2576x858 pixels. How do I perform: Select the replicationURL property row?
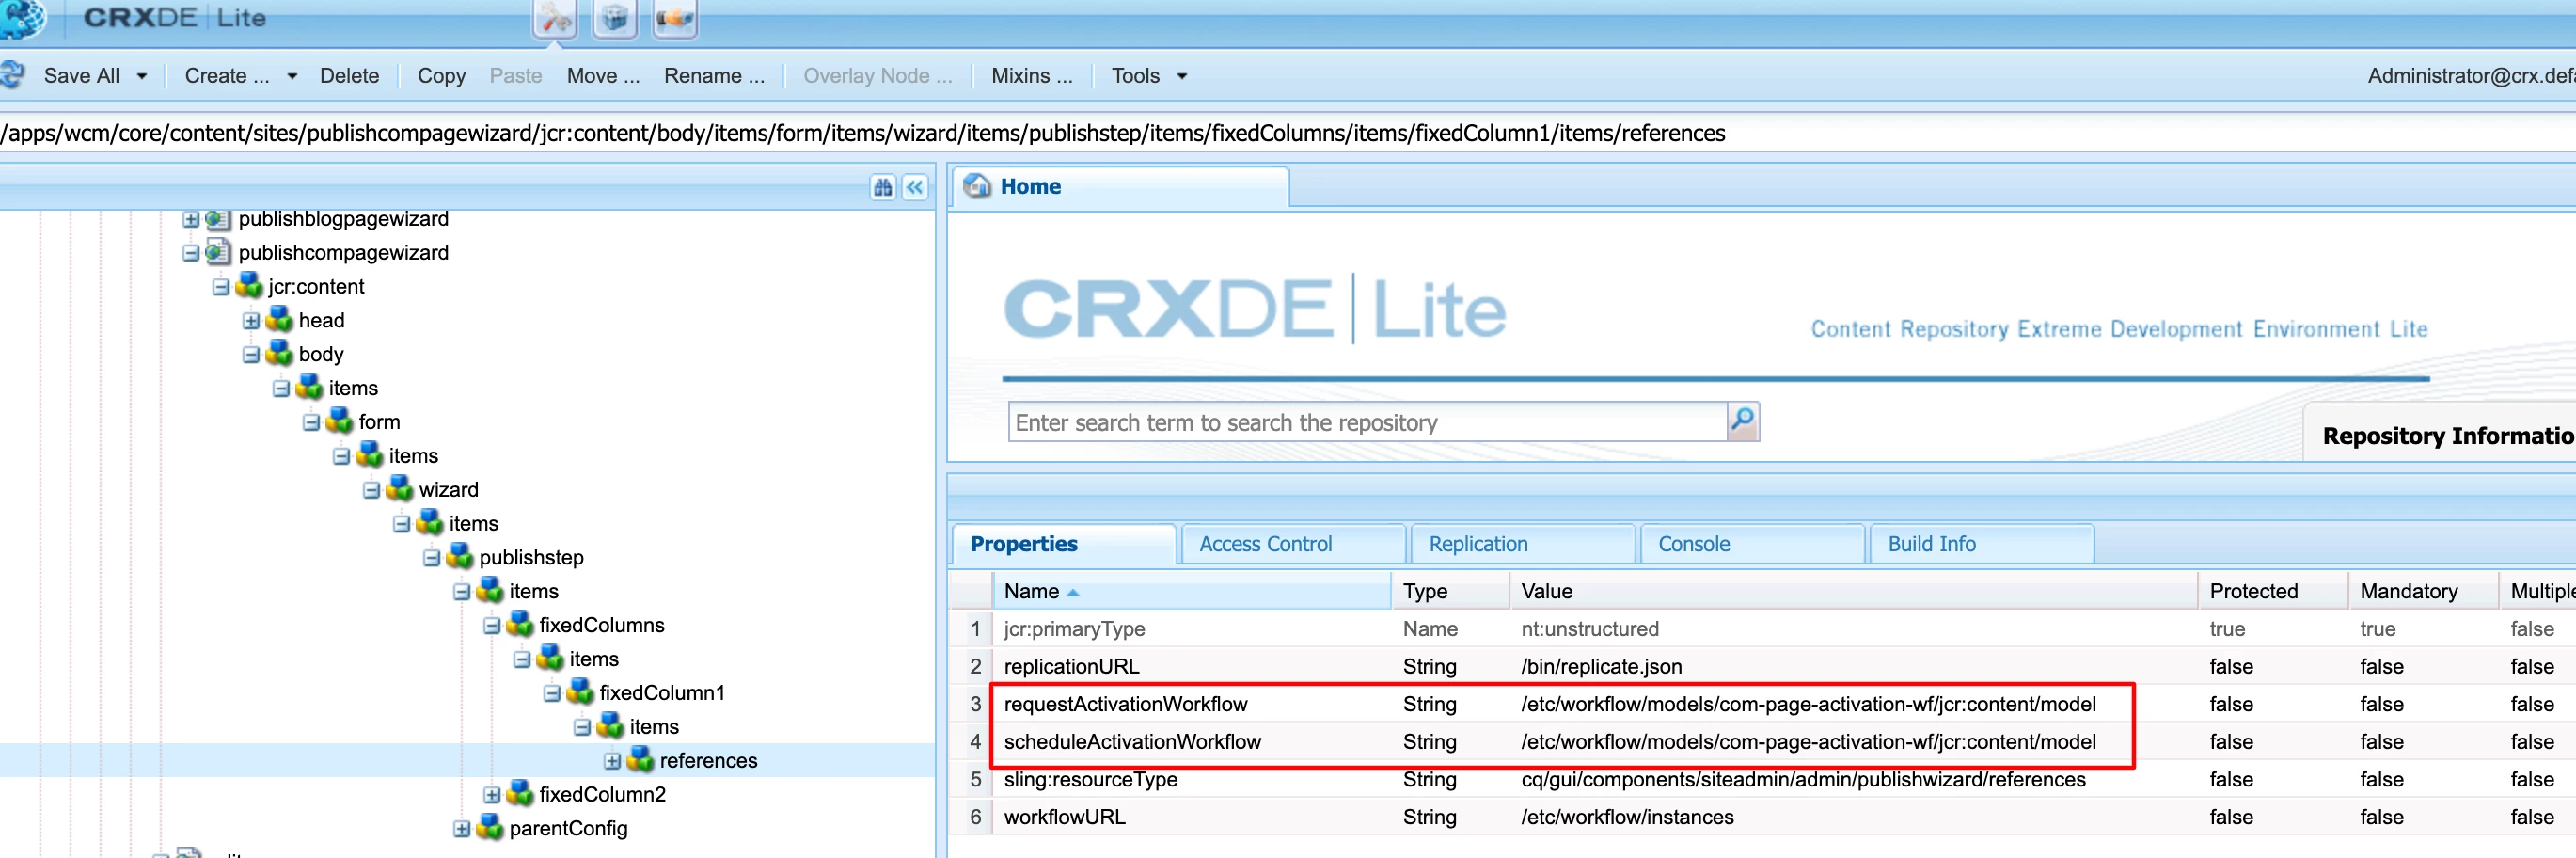pyautogui.click(x=1762, y=666)
